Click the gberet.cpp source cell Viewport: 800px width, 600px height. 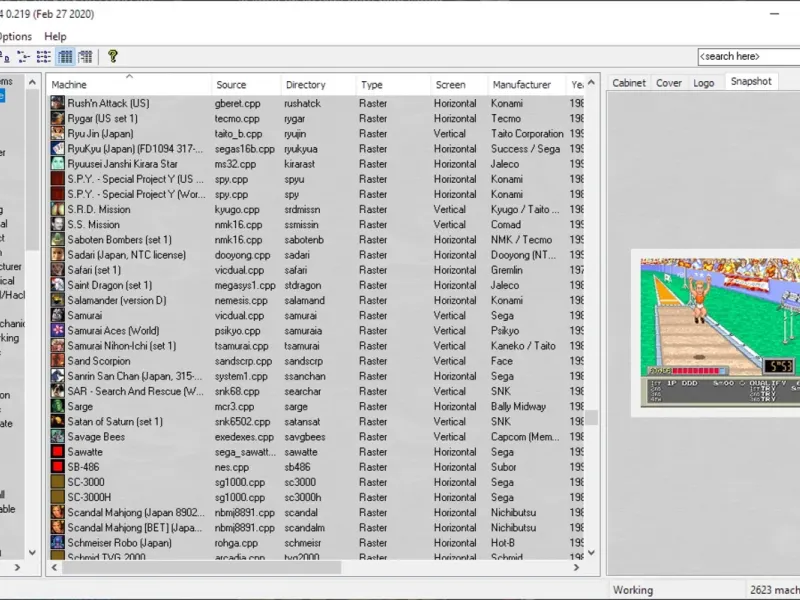(x=237, y=103)
